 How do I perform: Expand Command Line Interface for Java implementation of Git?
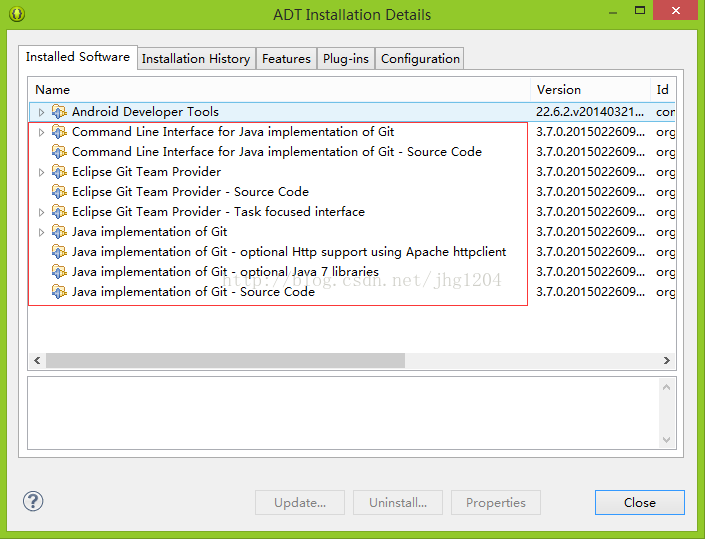pos(41,132)
